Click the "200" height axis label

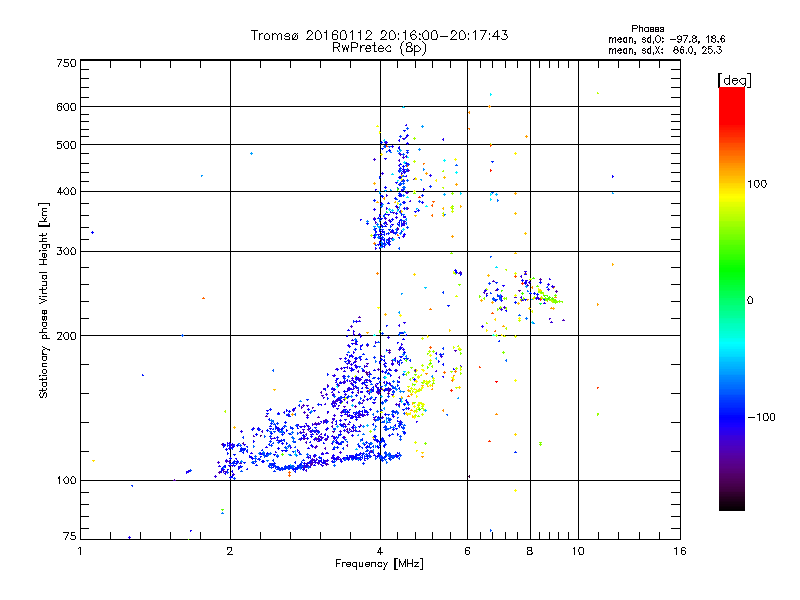coord(66,336)
